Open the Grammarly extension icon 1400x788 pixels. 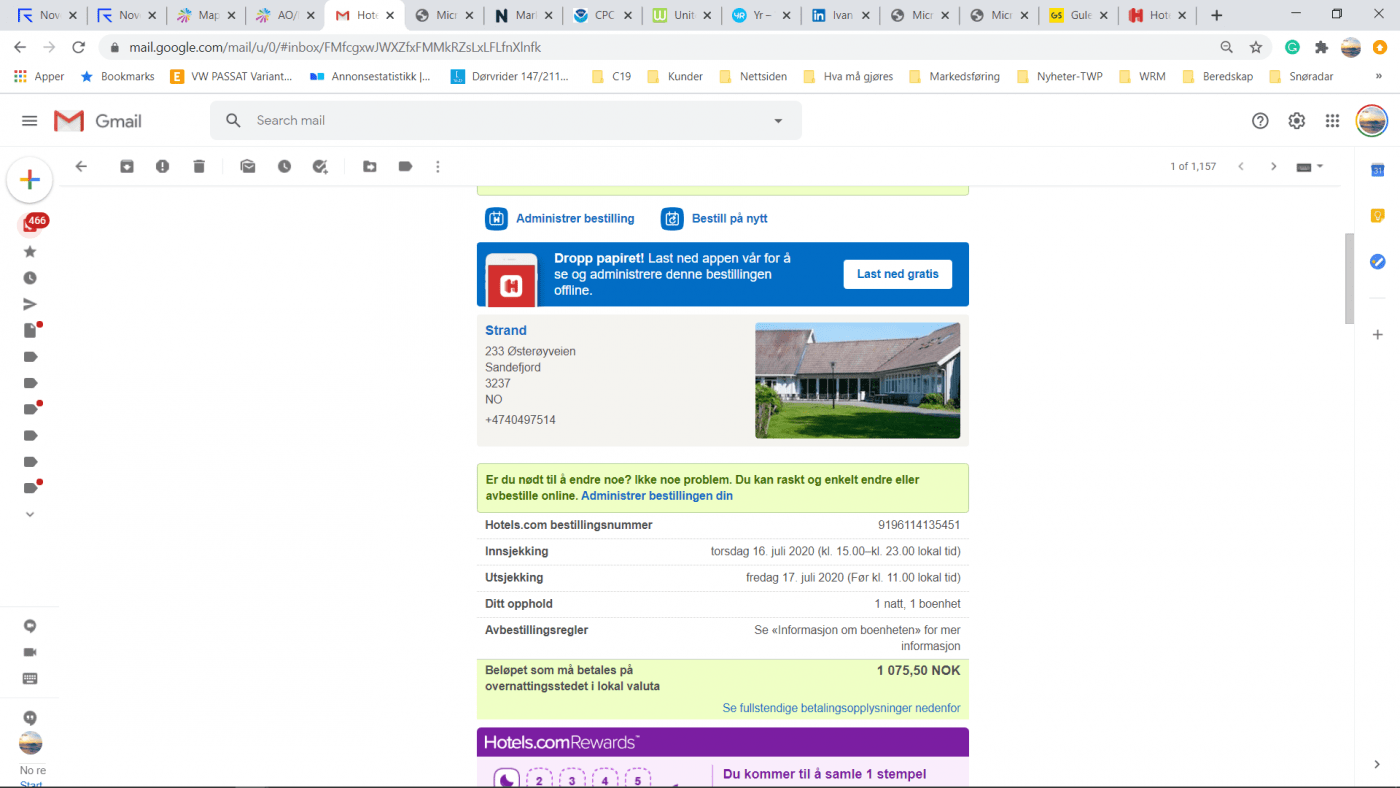click(1292, 47)
